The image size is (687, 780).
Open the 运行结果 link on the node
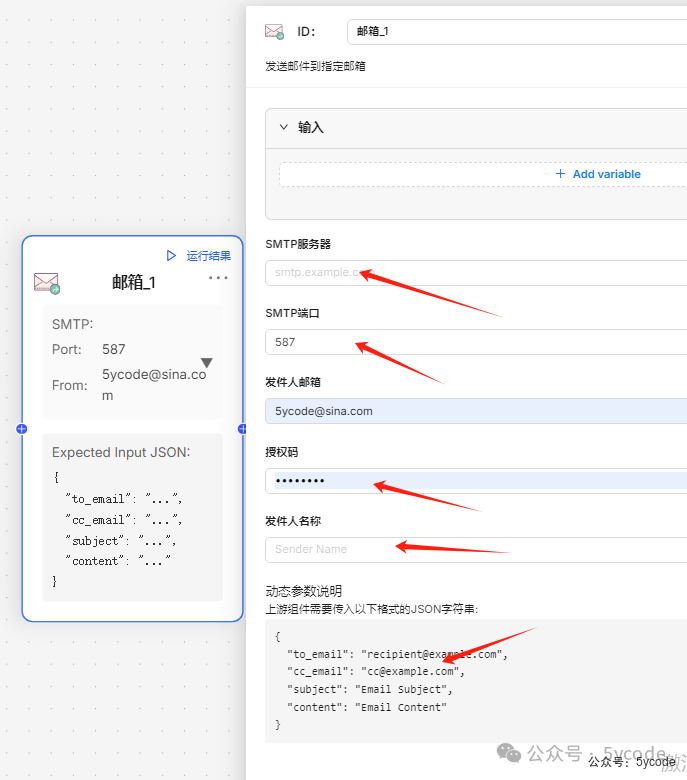pos(208,256)
